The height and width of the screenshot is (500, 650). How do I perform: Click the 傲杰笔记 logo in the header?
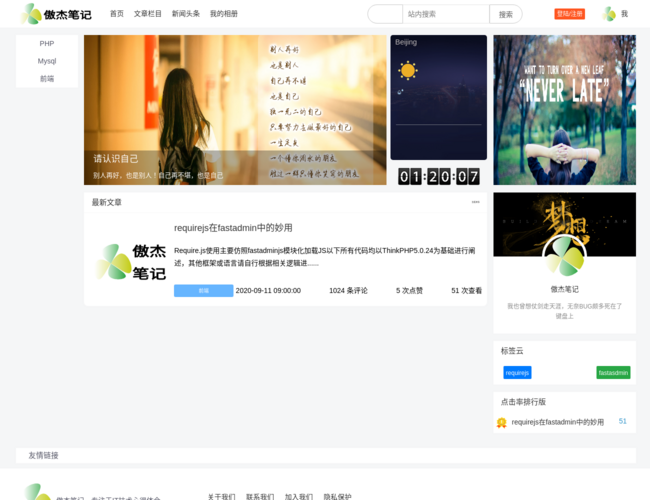(56, 14)
